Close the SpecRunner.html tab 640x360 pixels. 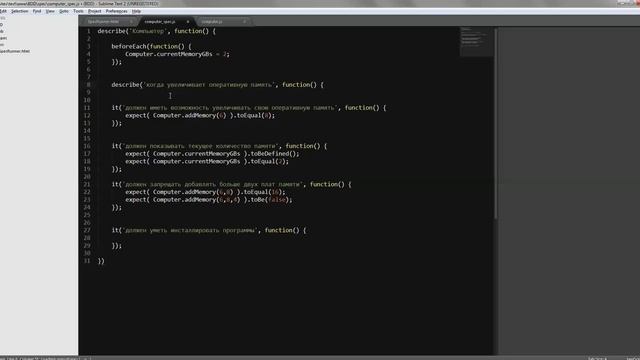coord(131,22)
